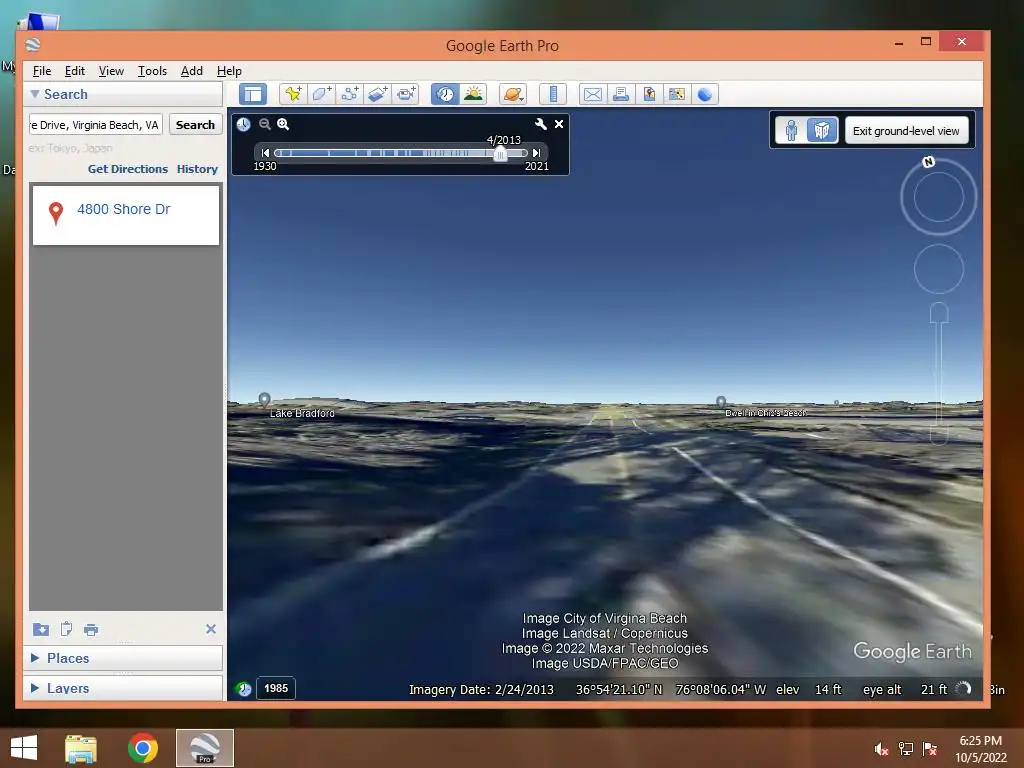This screenshot has height=768, width=1024.
Task: Save search results to My Places folder icon
Action: [40, 630]
